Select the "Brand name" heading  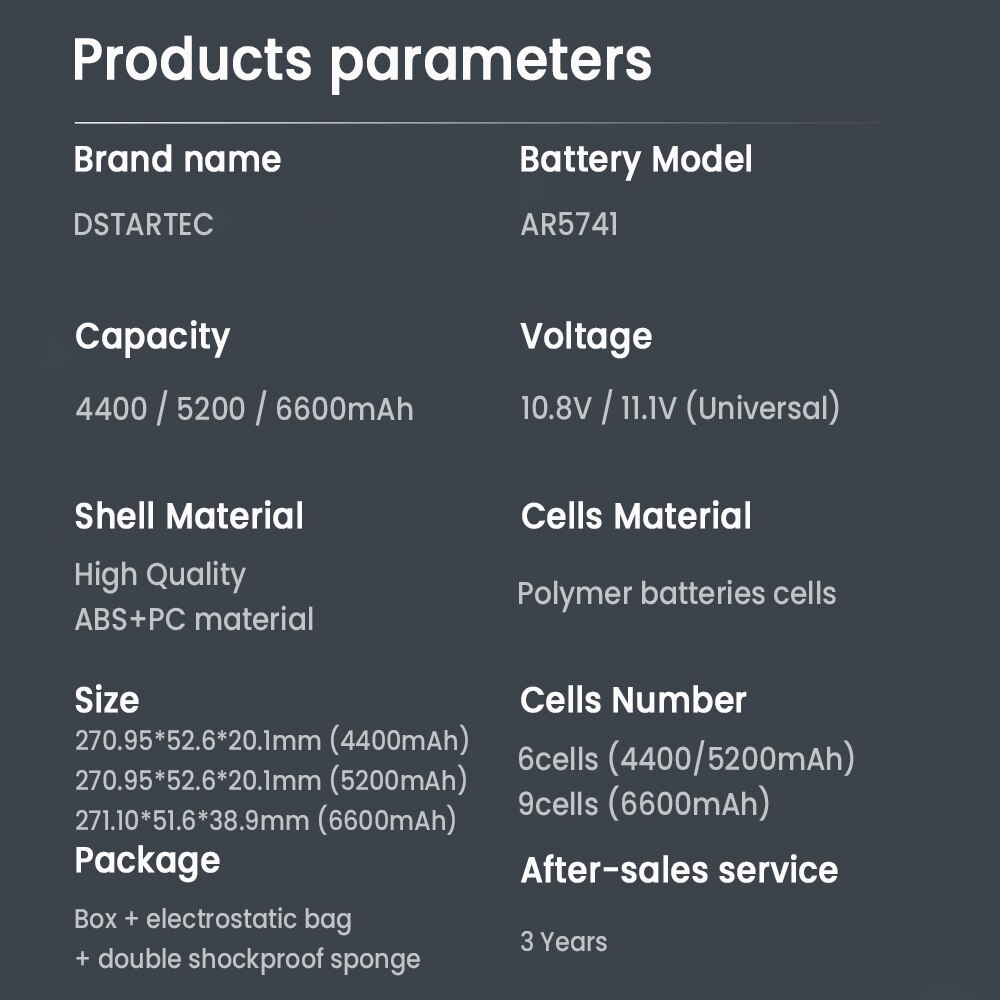tap(178, 160)
